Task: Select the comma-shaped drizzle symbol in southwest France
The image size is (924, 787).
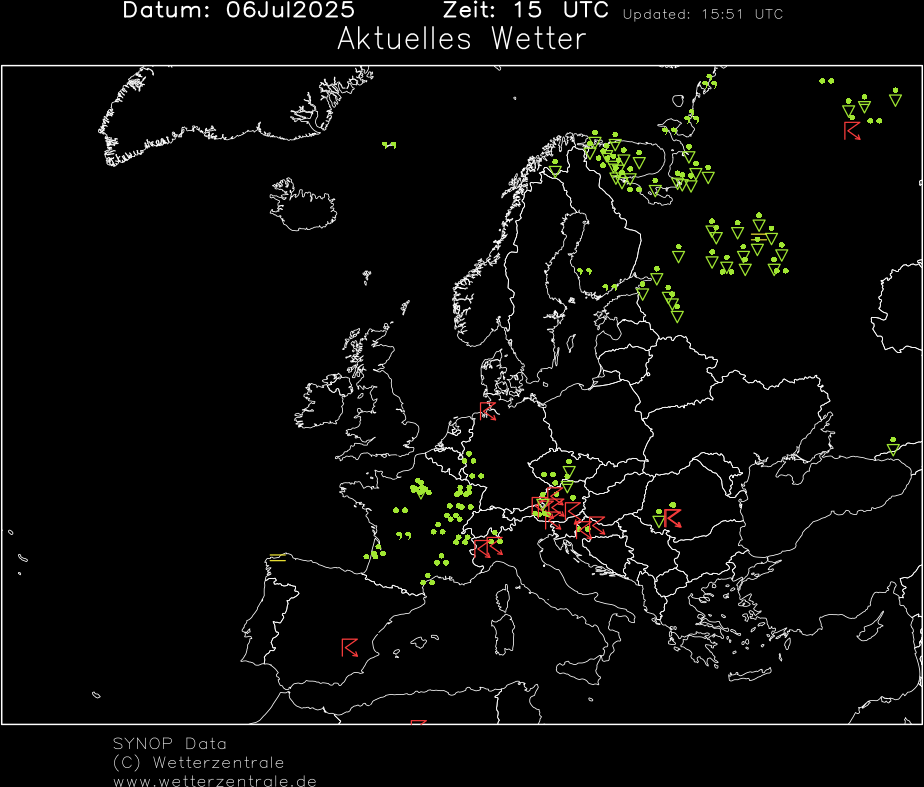Action: pos(404,535)
